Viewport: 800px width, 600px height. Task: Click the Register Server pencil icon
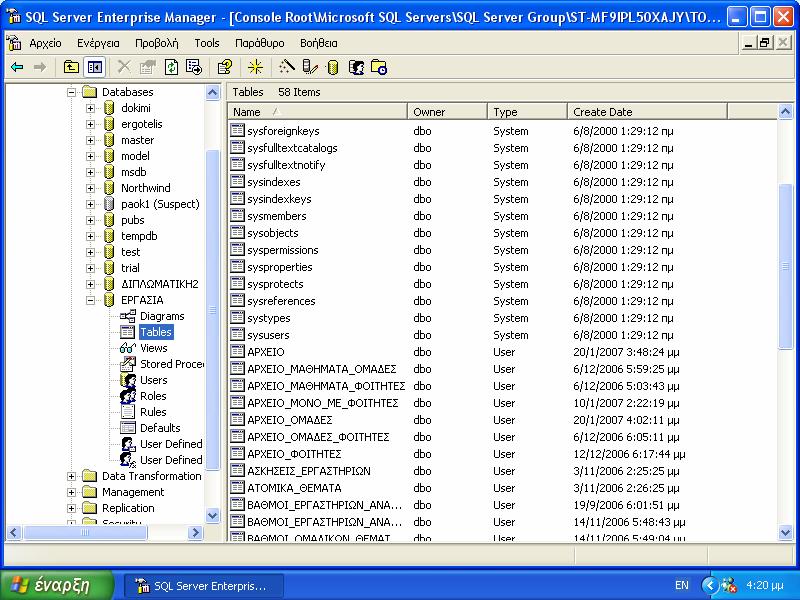coord(310,67)
